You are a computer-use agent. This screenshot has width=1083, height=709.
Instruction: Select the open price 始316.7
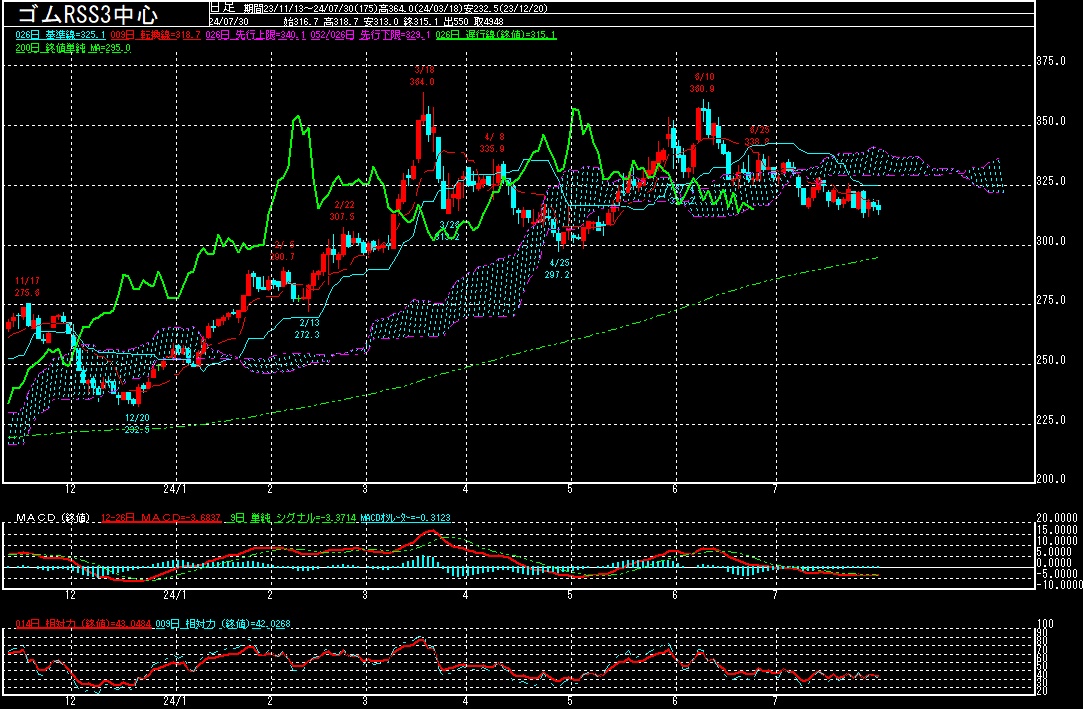point(301,21)
